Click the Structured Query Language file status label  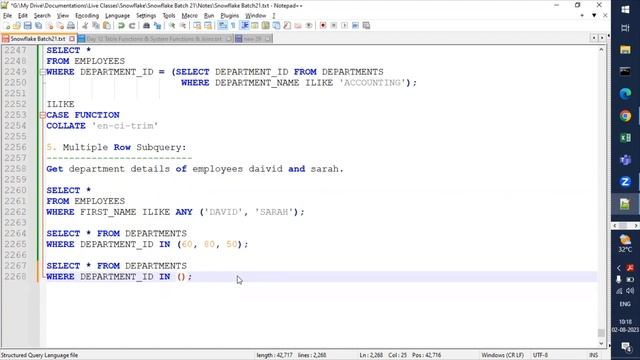tap(39, 355)
